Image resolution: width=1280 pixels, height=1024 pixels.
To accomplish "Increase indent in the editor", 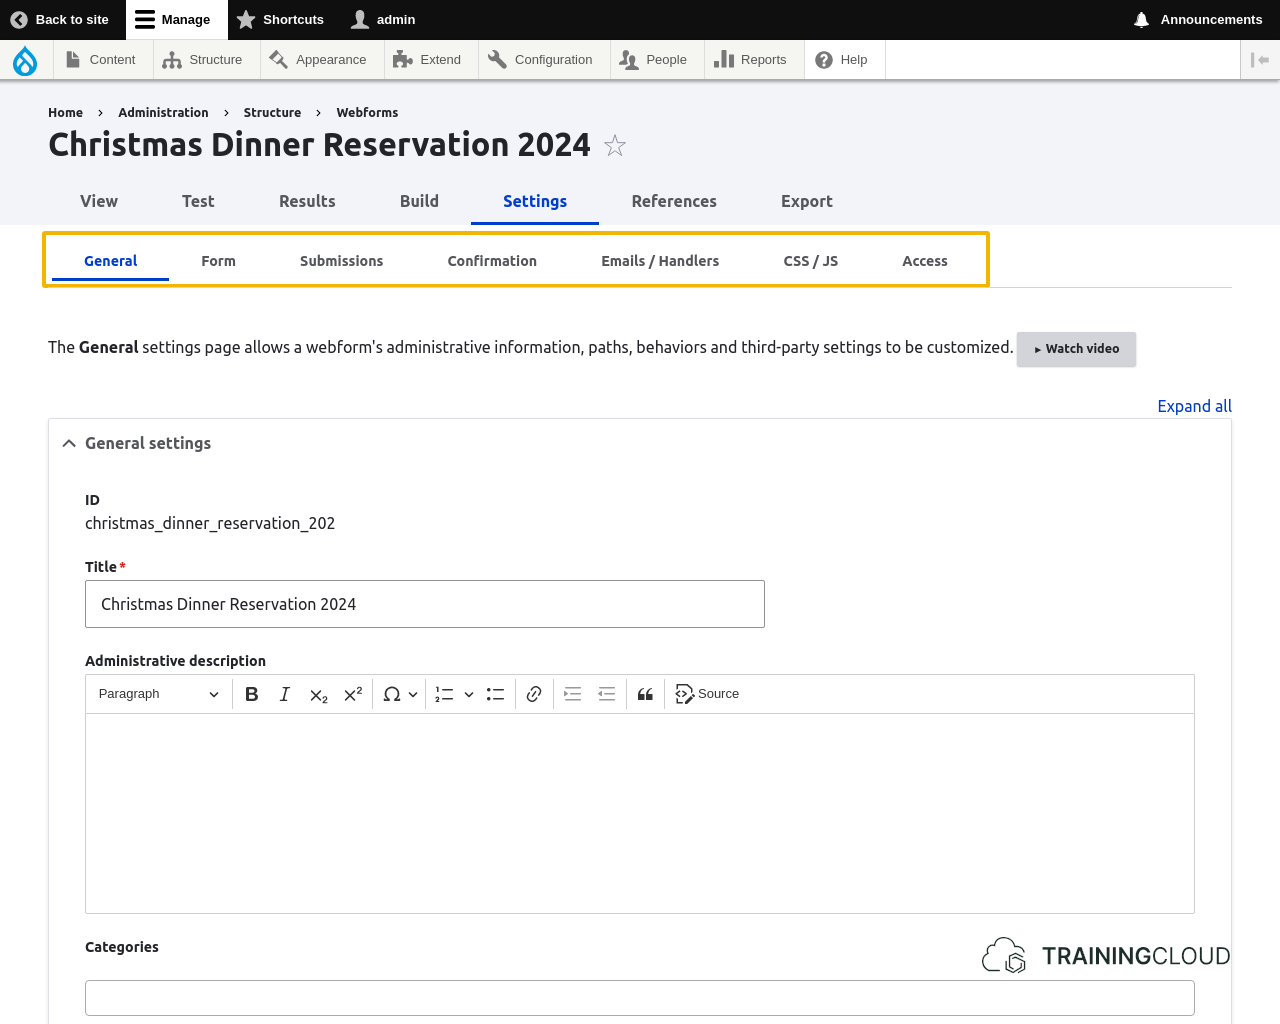I will click(x=573, y=694).
